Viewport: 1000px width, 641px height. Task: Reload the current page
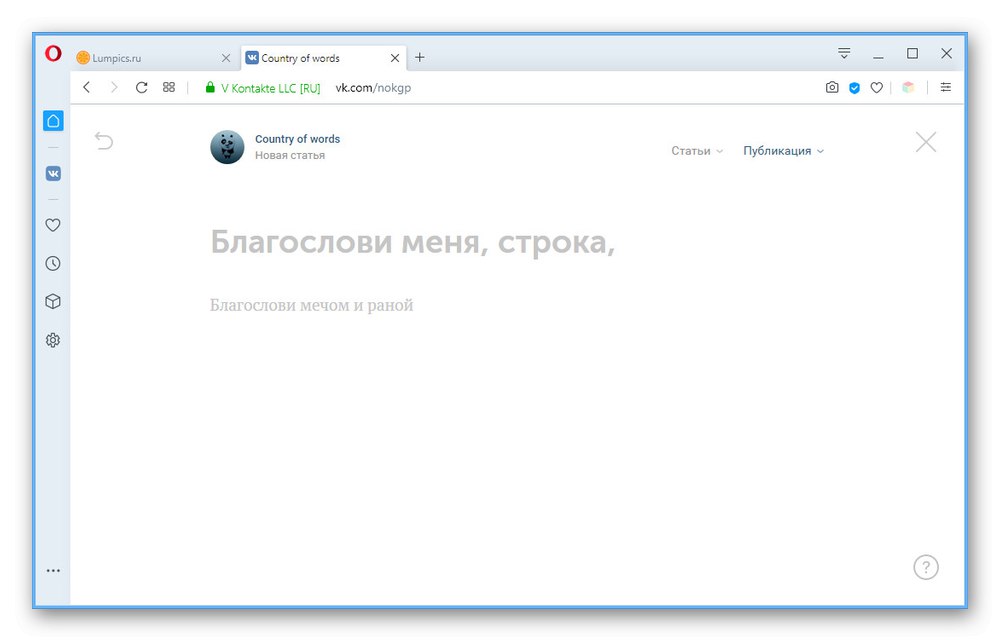[x=142, y=87]
